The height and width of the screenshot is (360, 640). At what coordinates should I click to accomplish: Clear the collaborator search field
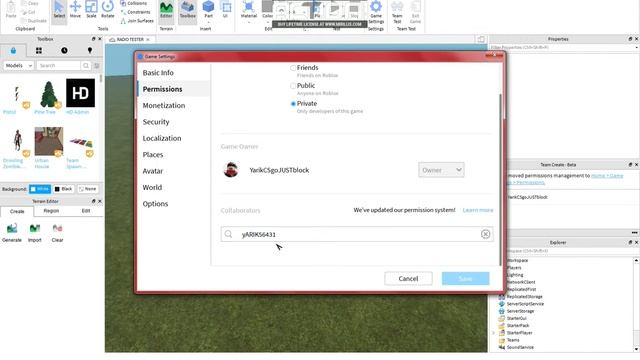(485, 234)
